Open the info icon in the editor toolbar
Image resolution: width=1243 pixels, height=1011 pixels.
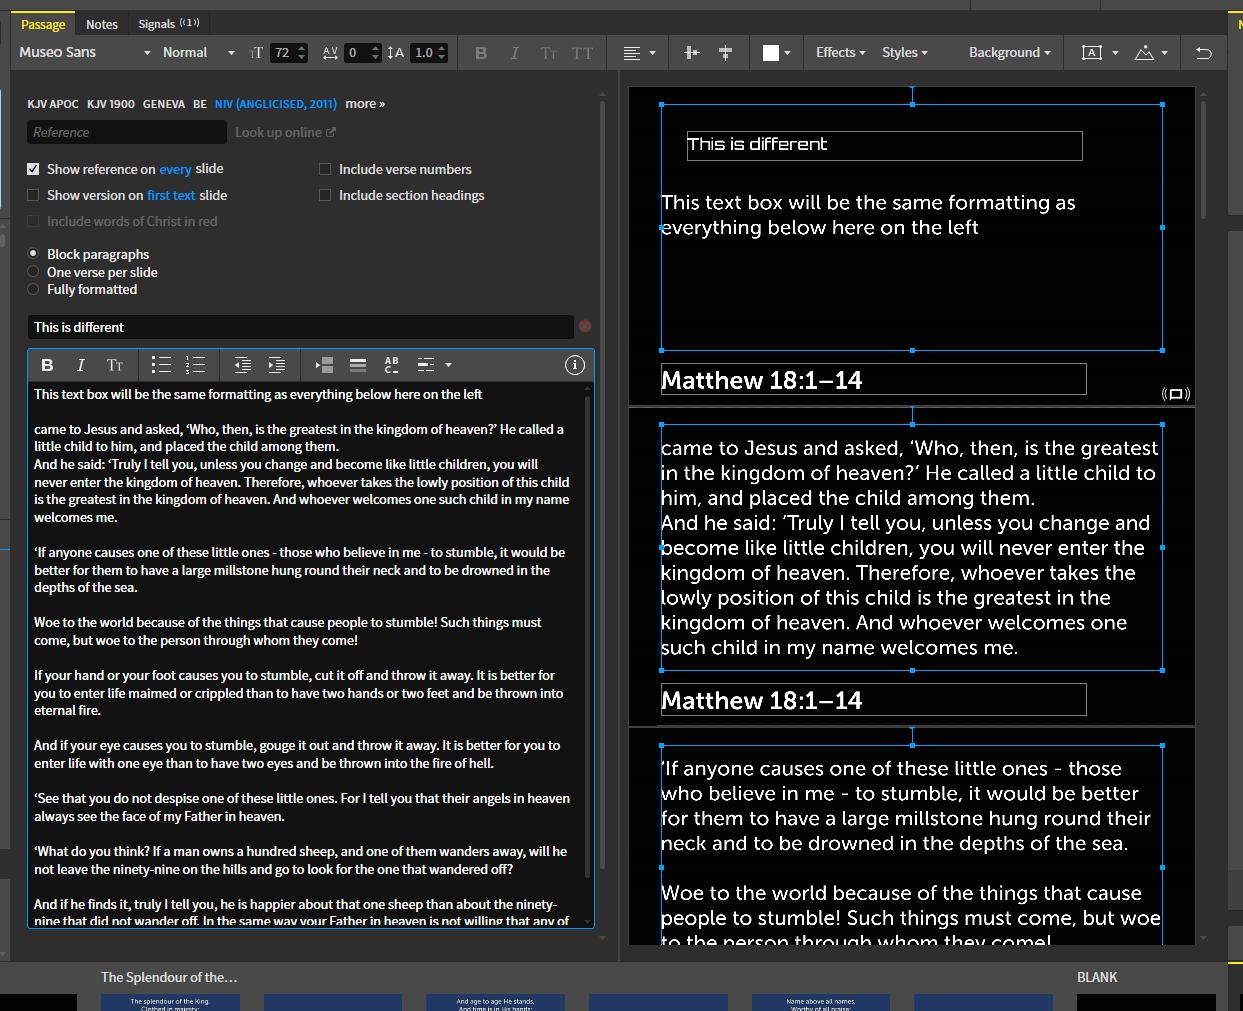pos(574,365)
